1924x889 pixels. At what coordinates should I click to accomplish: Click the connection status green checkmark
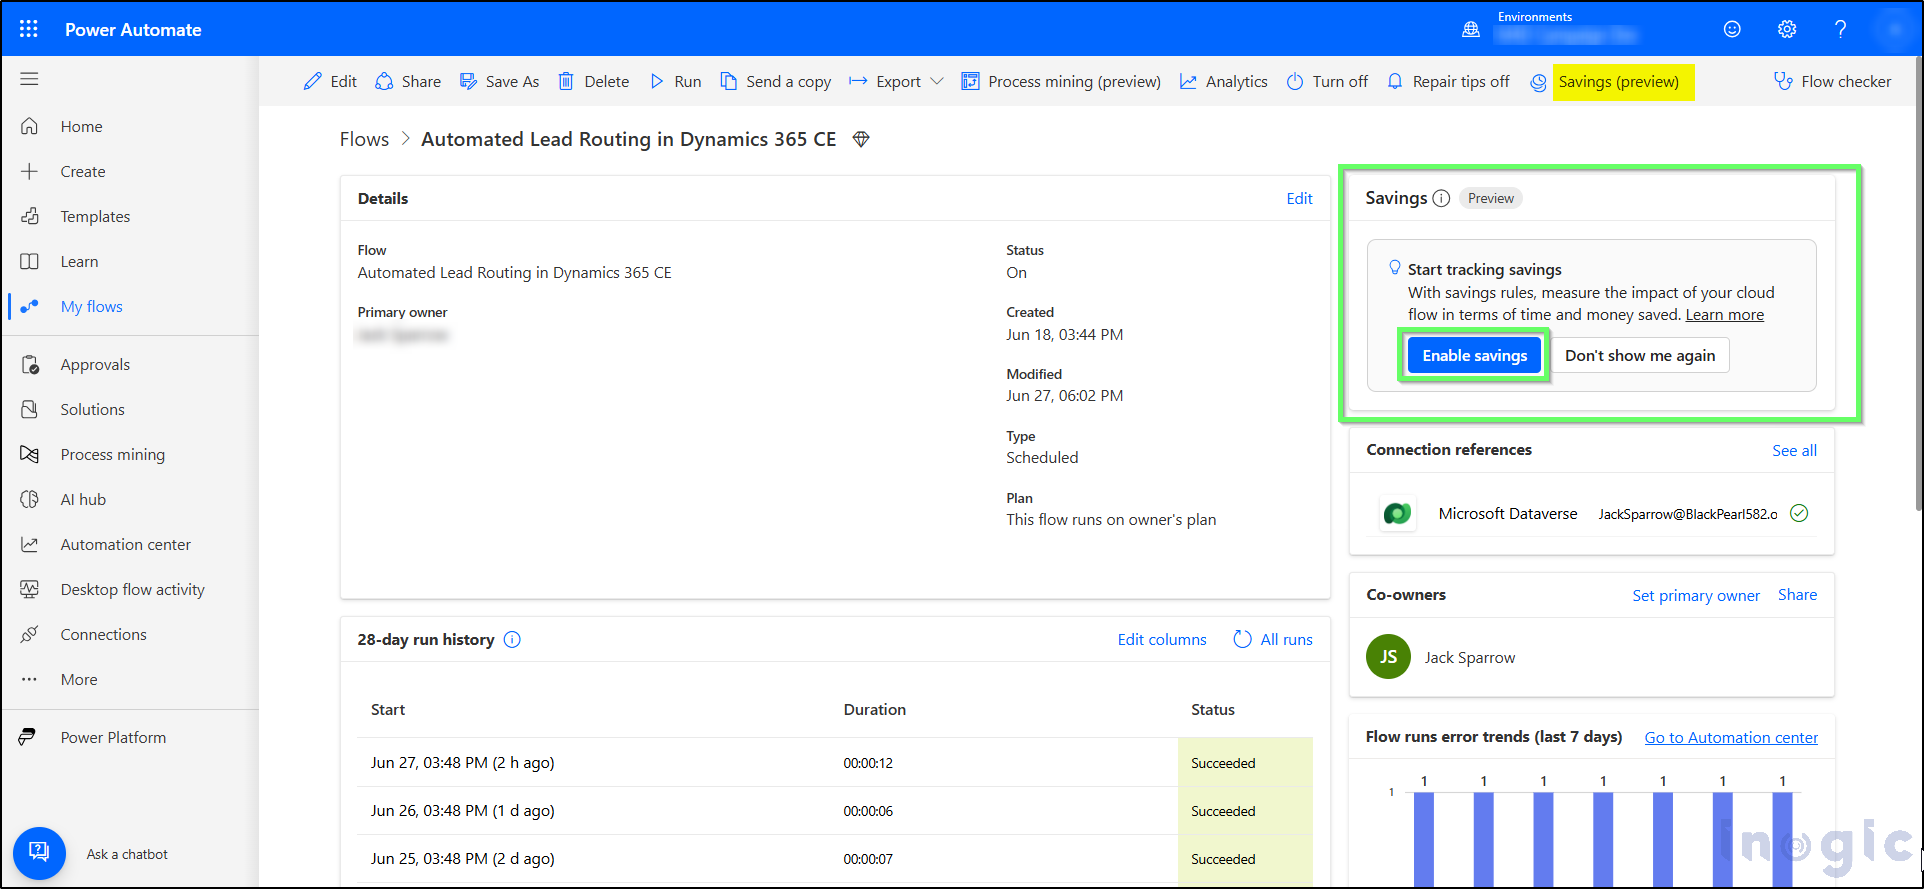[1799, 513]
